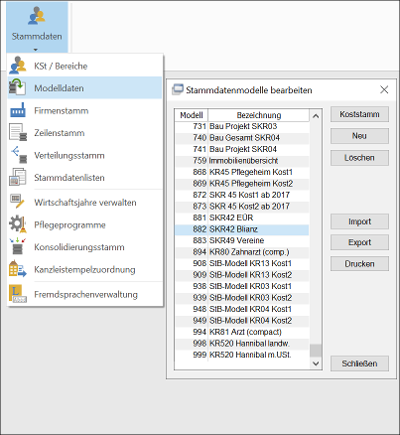The image size is (400, 435).
Task: Click the Löschen button
Action: click(359, 158)
